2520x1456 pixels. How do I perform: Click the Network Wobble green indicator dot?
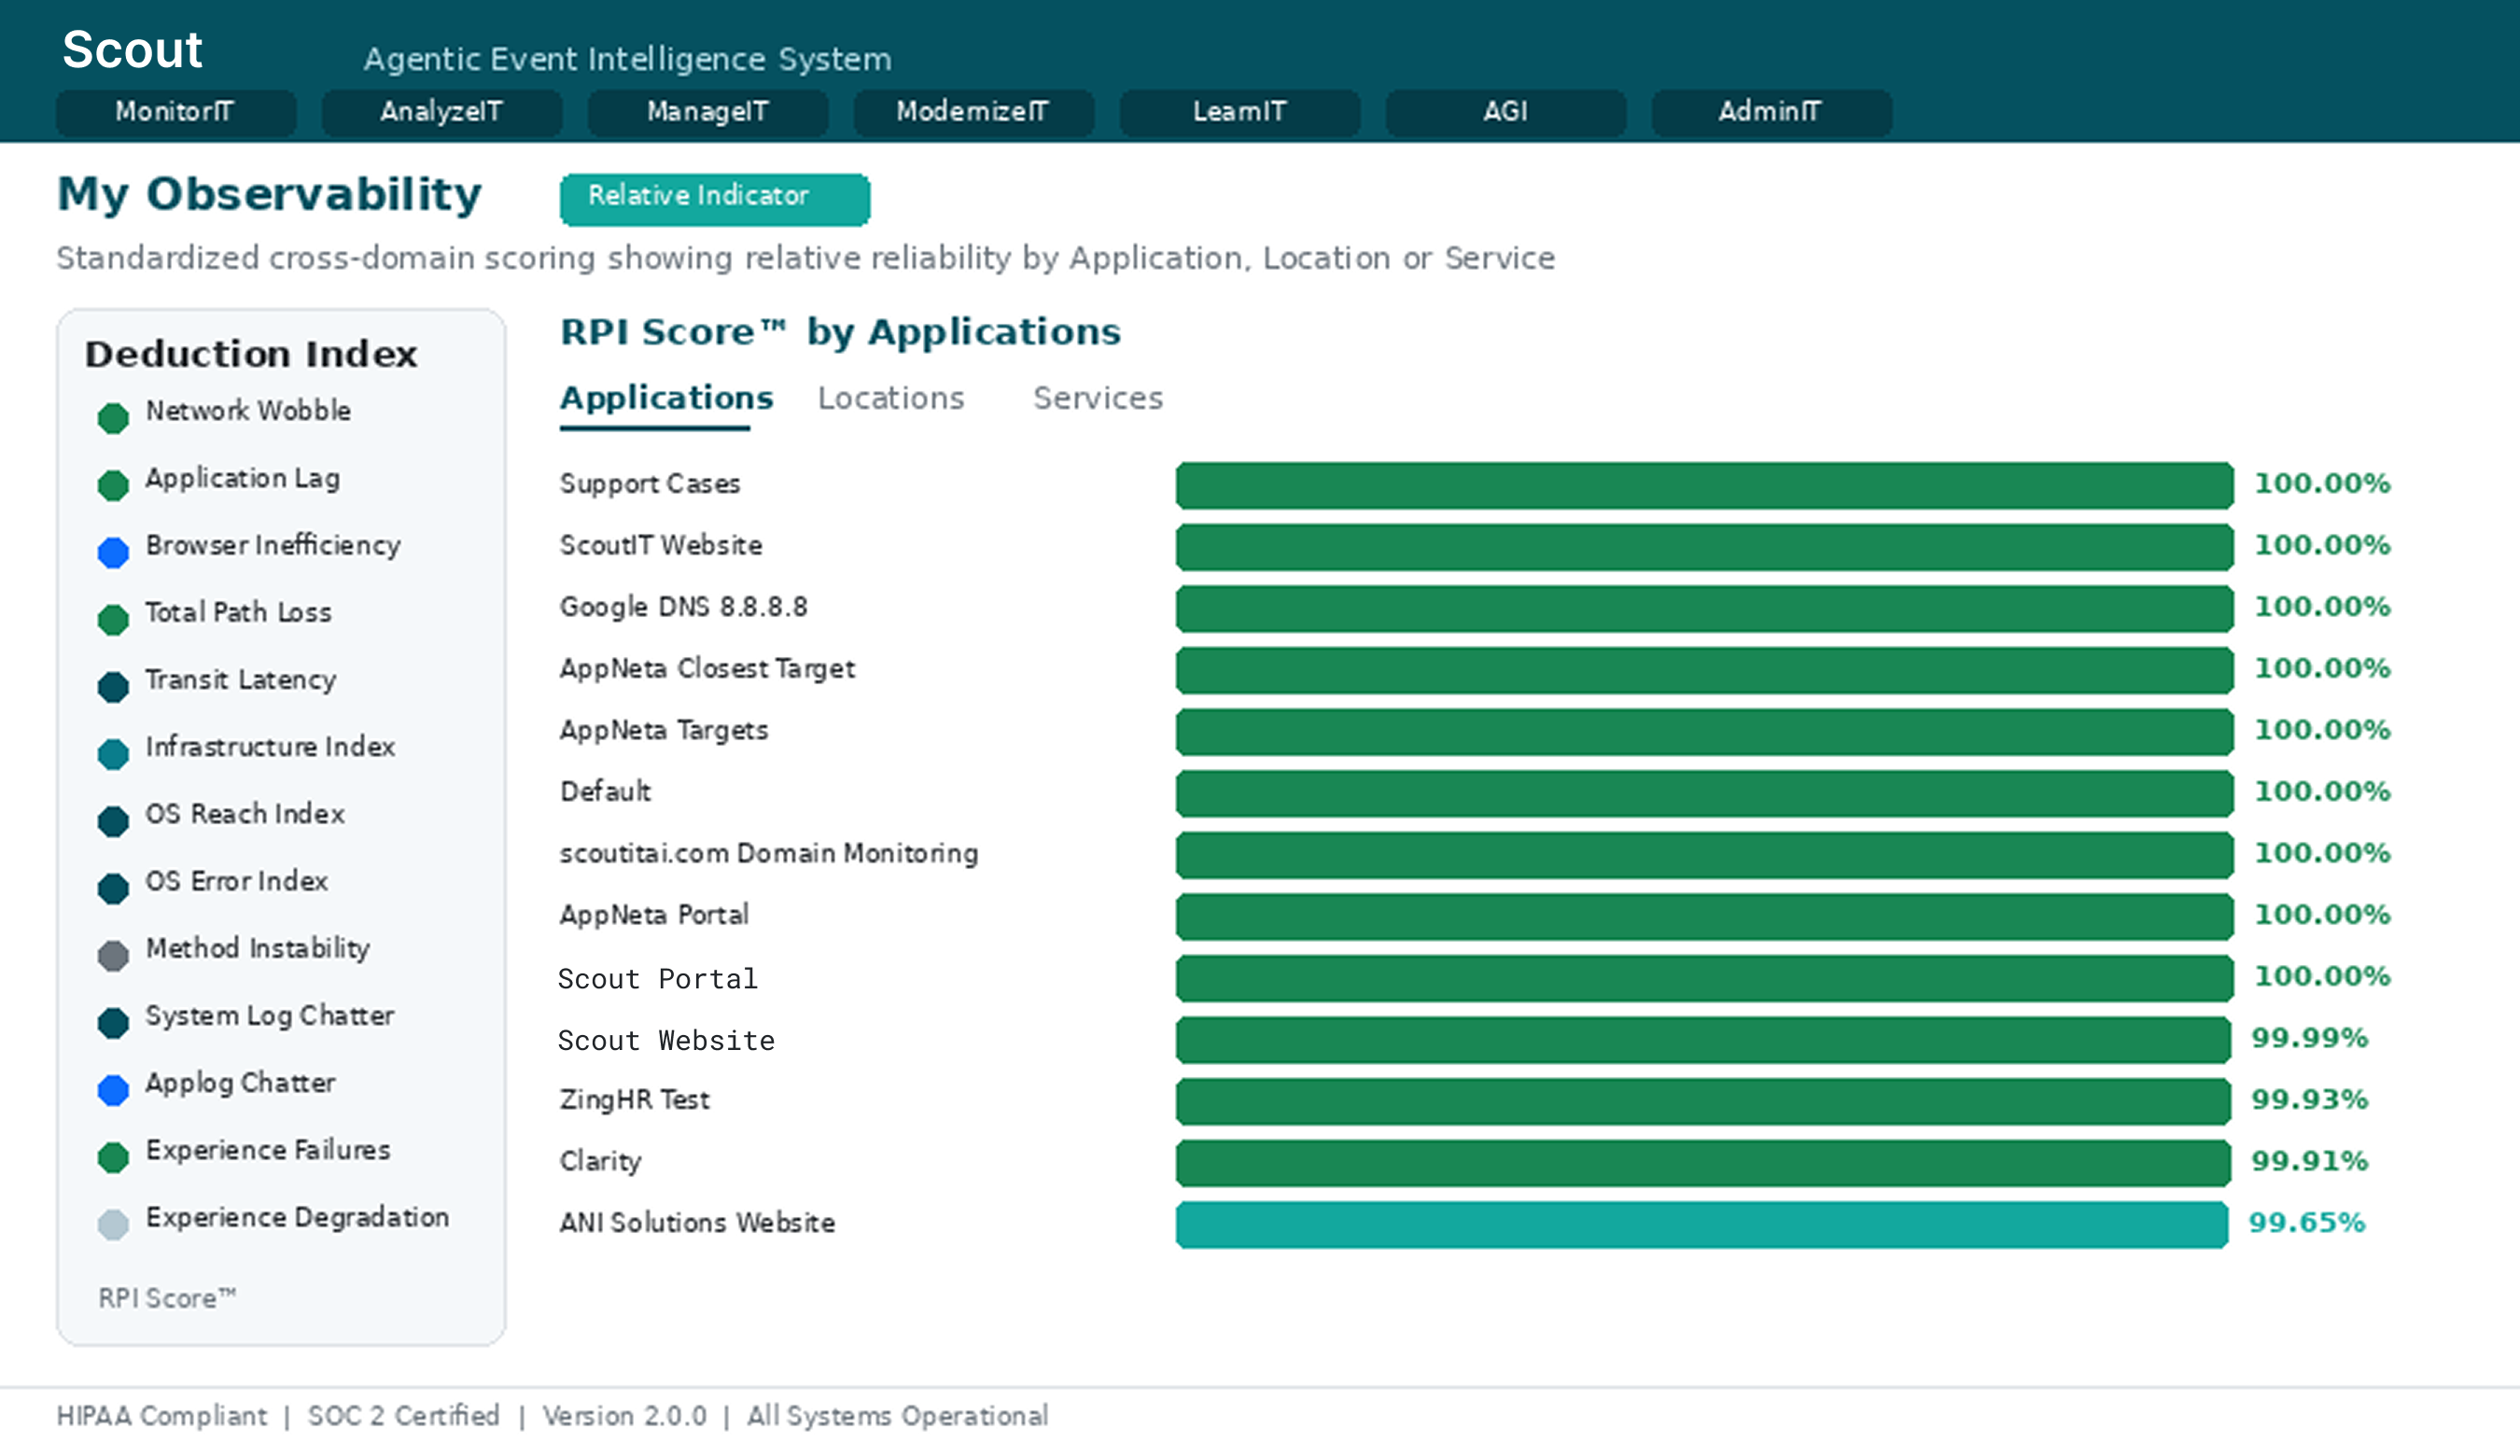(x=113, y=418)
